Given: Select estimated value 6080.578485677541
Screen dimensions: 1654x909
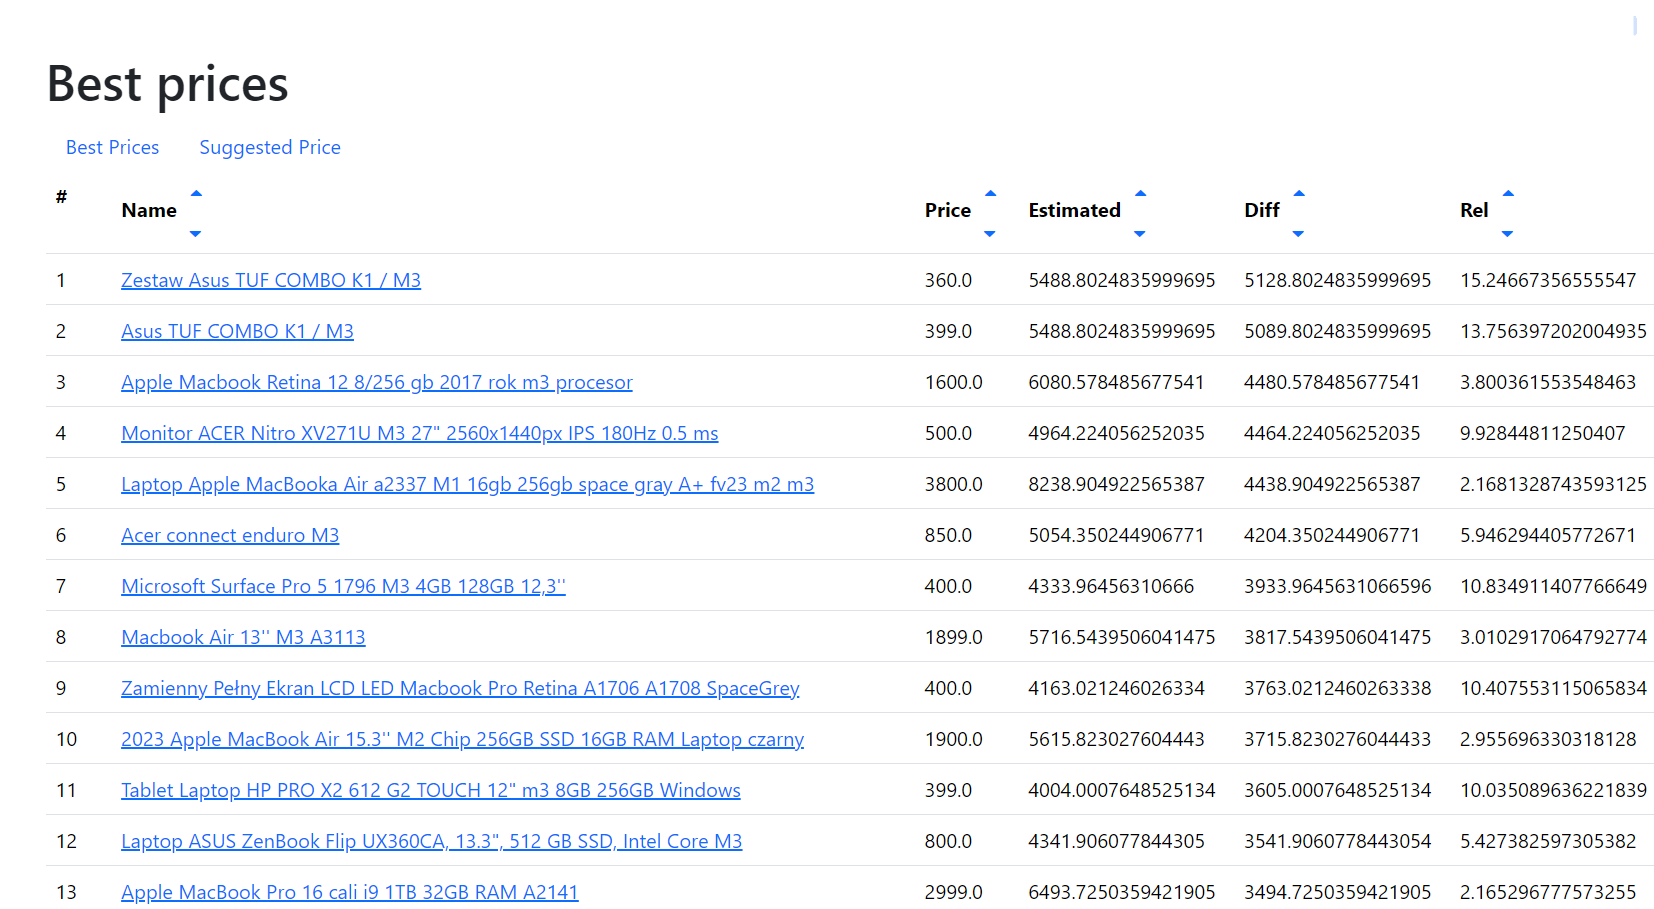Looking at the screenshot, I should click(1116, 382).
